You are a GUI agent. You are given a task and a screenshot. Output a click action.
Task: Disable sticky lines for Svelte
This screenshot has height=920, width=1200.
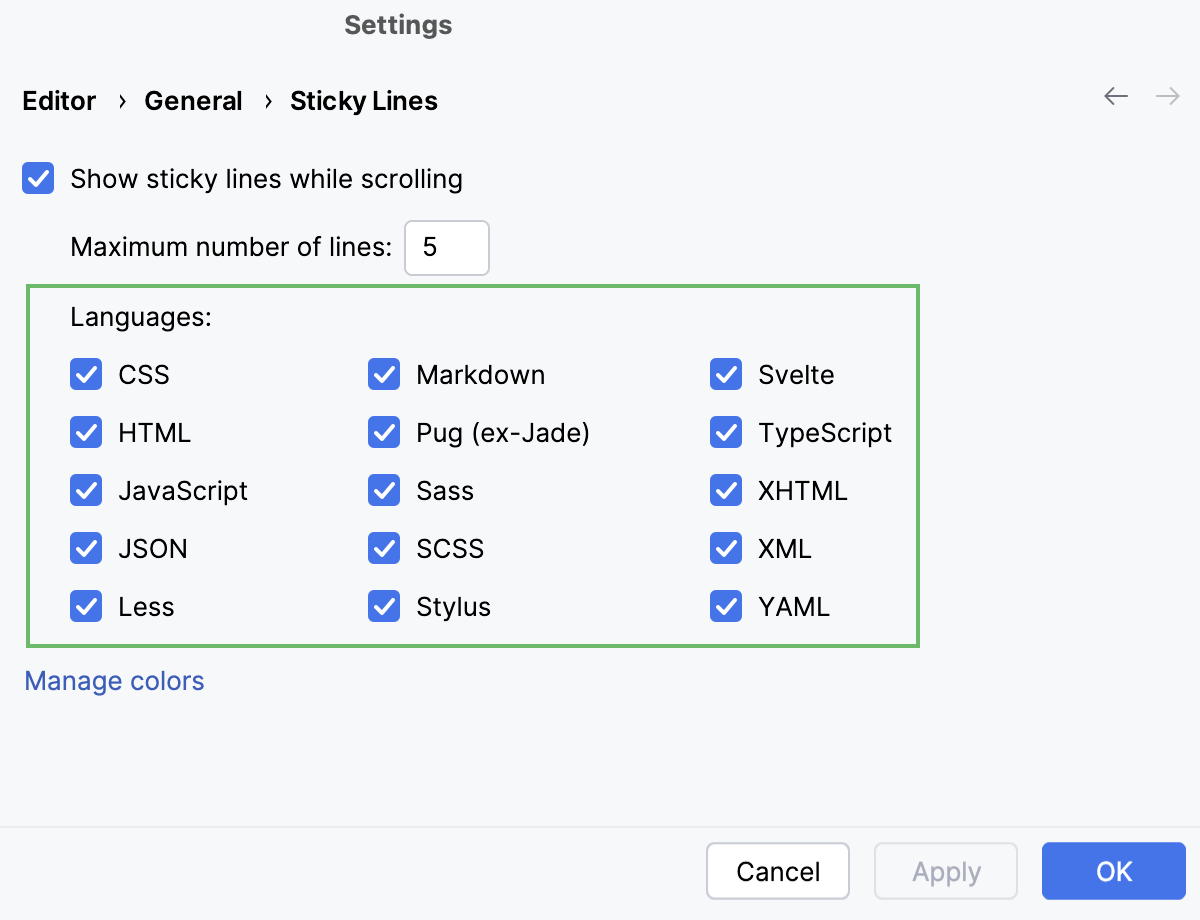pyautogui.click(x=726, y=374)
